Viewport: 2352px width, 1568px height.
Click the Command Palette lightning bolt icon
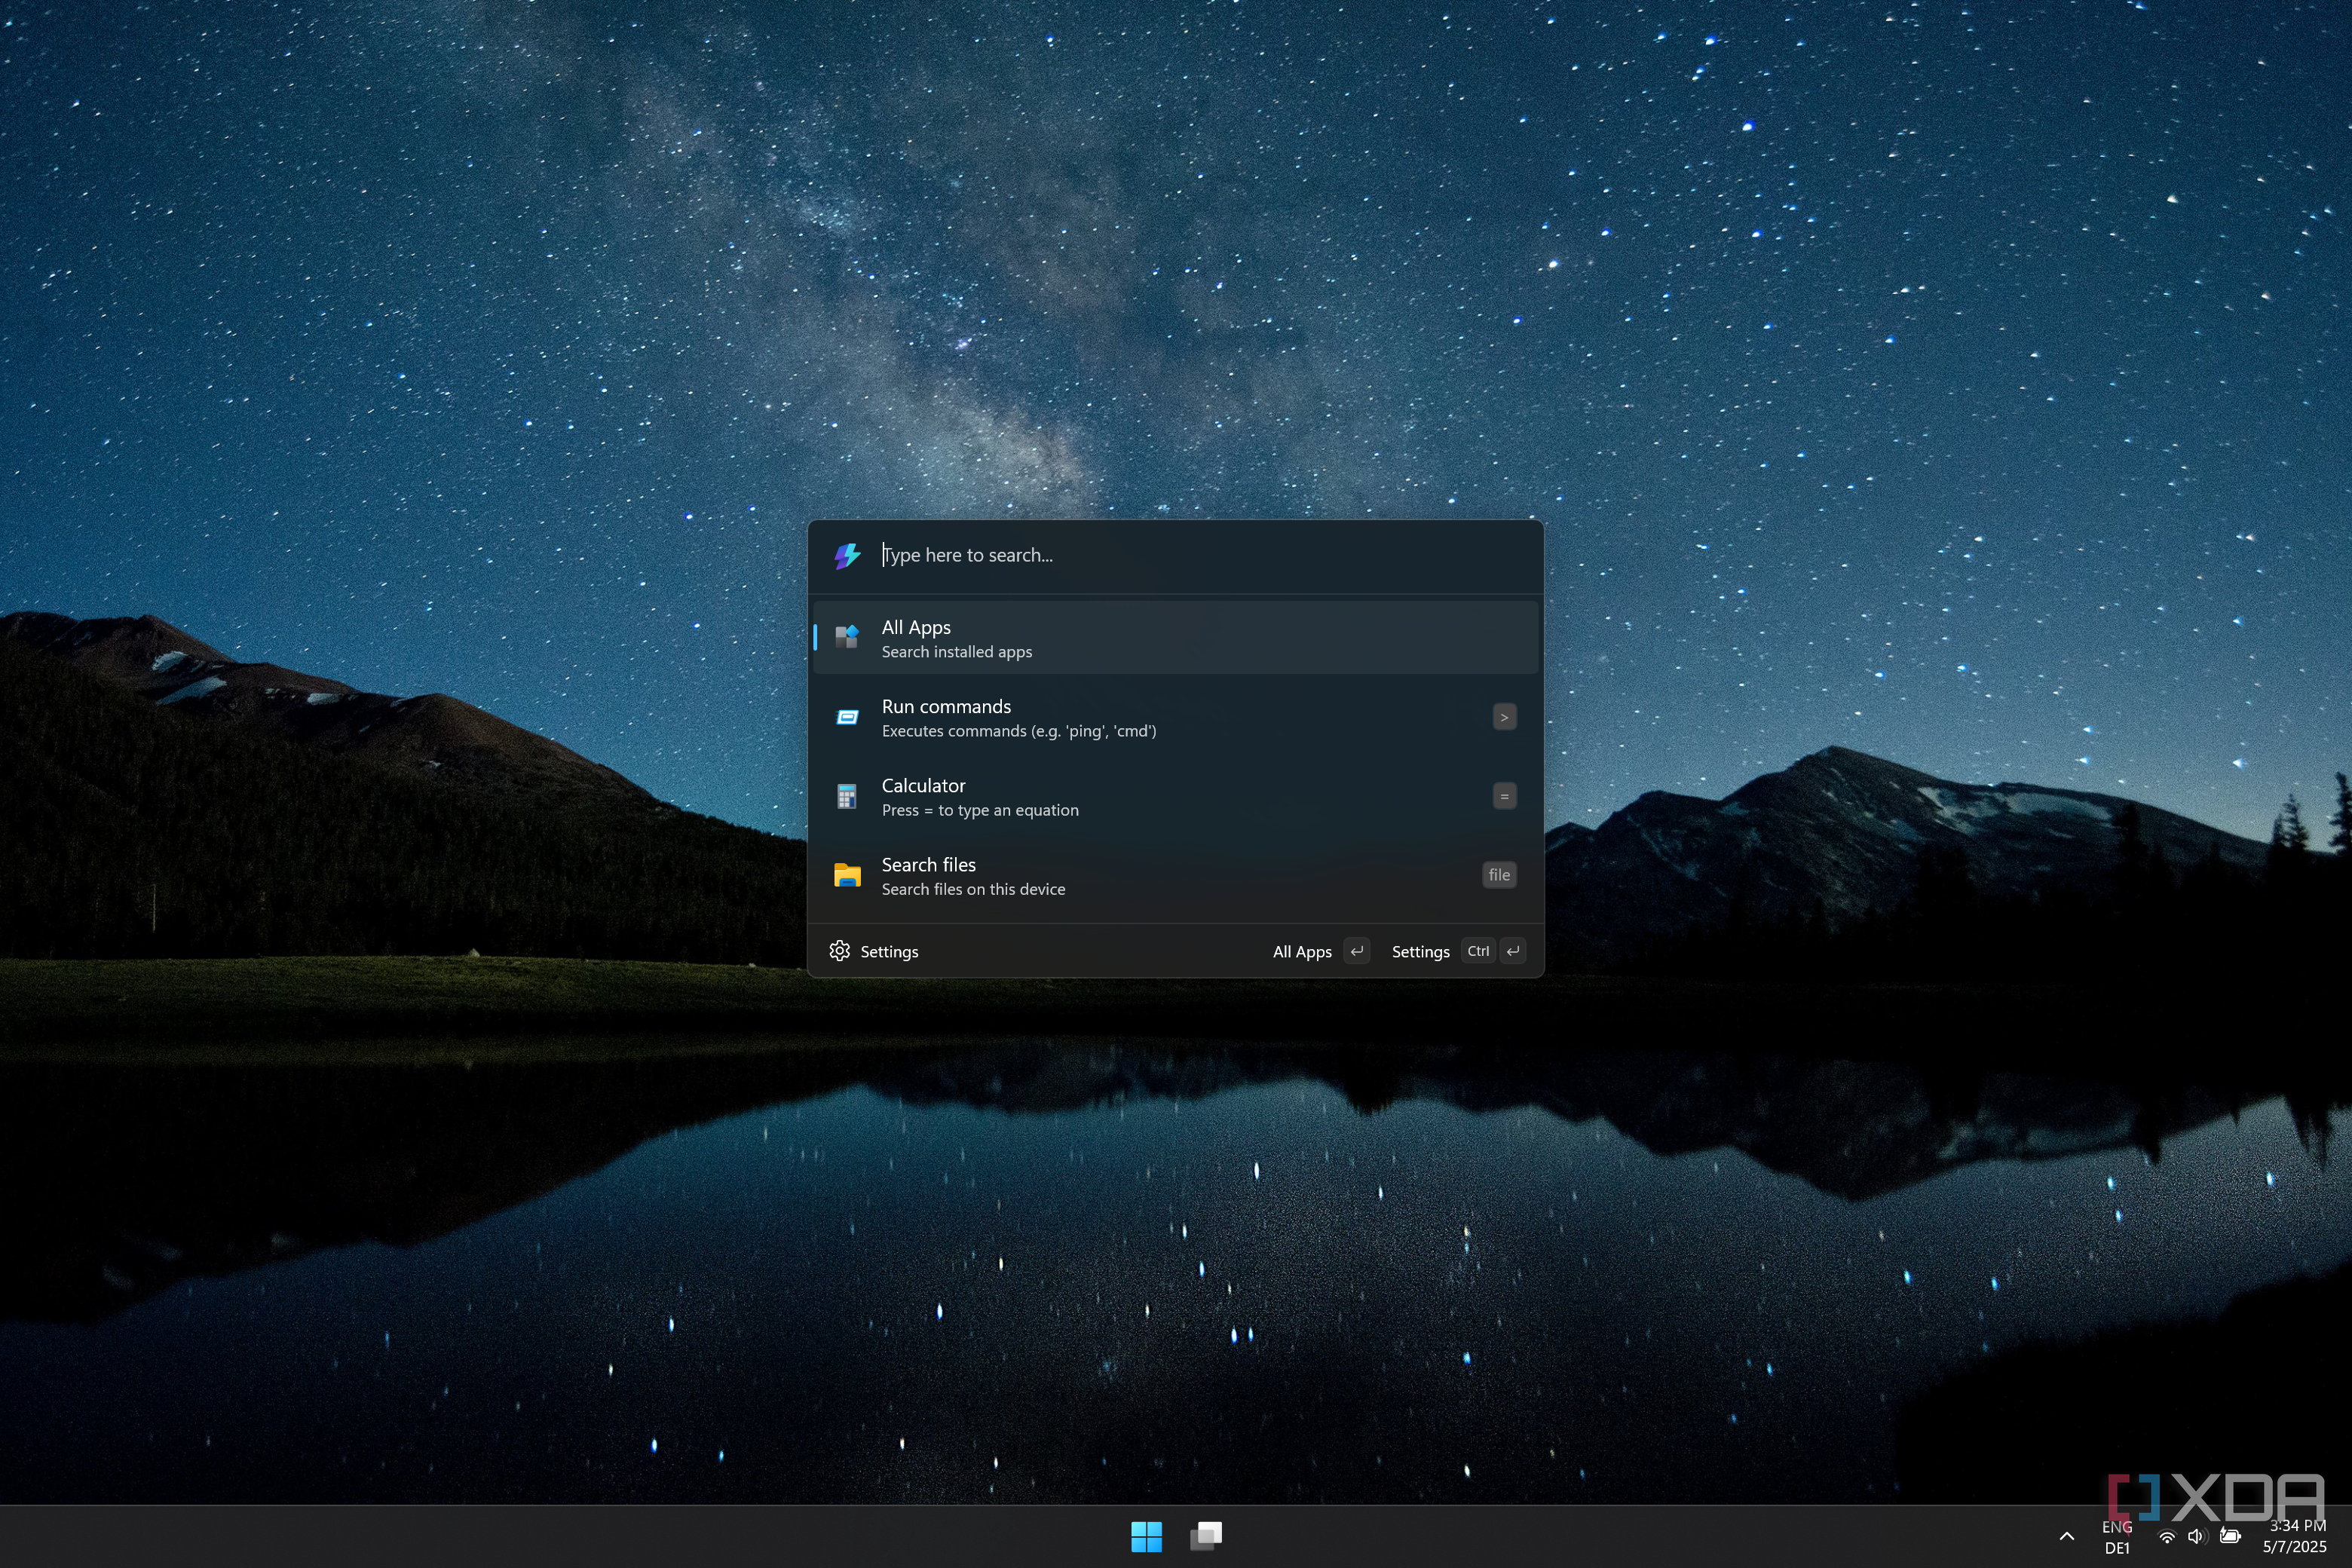pos(847,555)
